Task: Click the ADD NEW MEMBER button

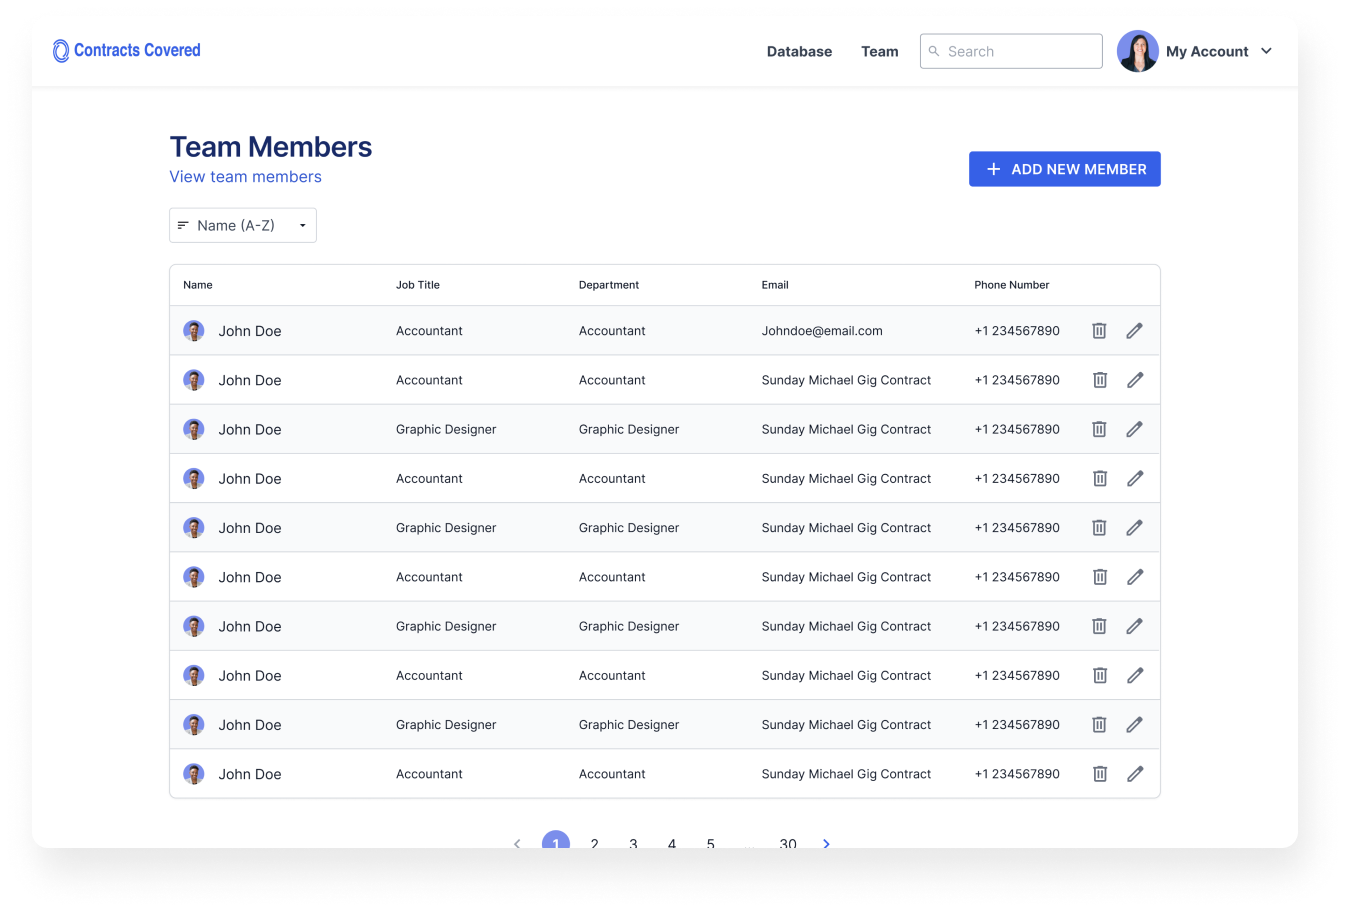Action: pyautogui.click(x=1064, y=169)
